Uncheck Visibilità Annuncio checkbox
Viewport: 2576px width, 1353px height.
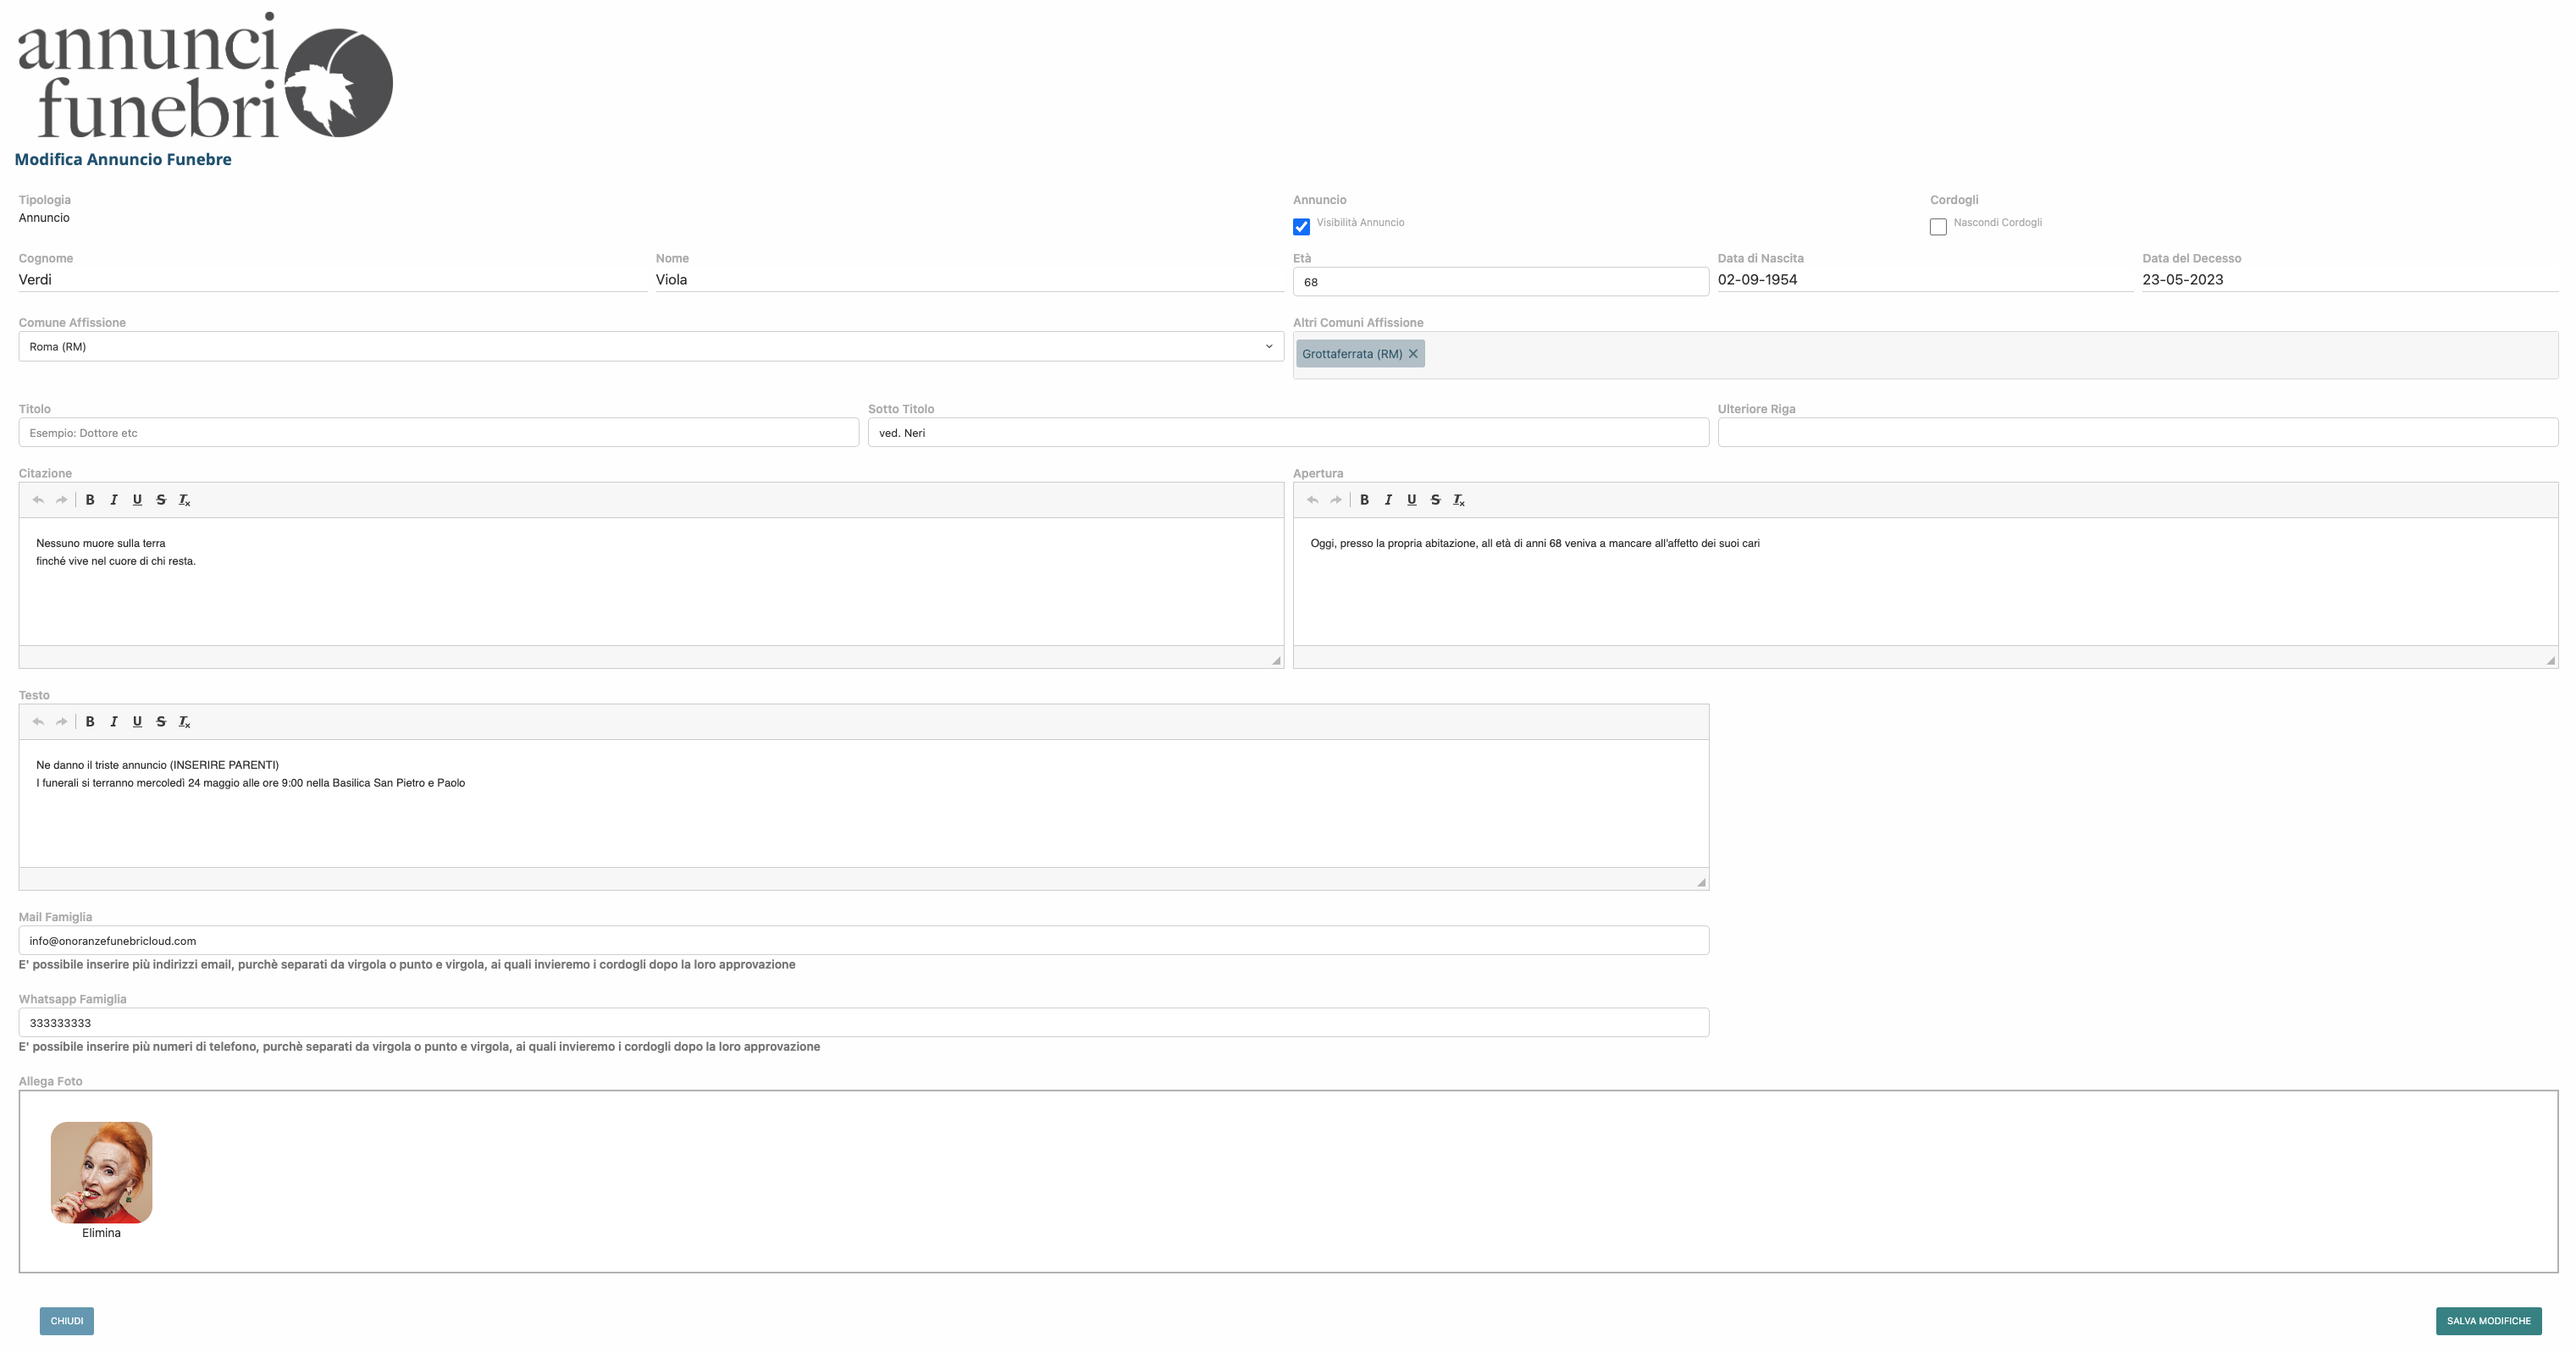[1301, 227]
